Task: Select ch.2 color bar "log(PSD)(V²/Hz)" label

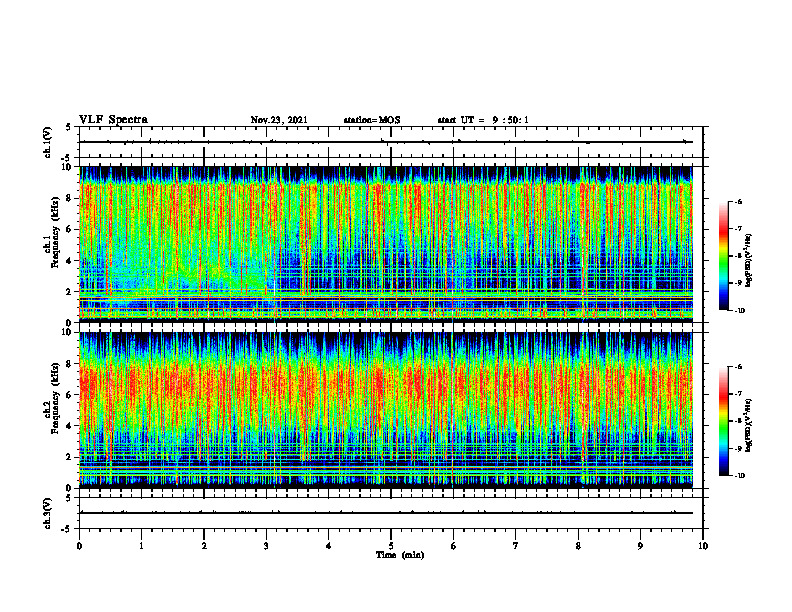Action: (x=749, y=425)
